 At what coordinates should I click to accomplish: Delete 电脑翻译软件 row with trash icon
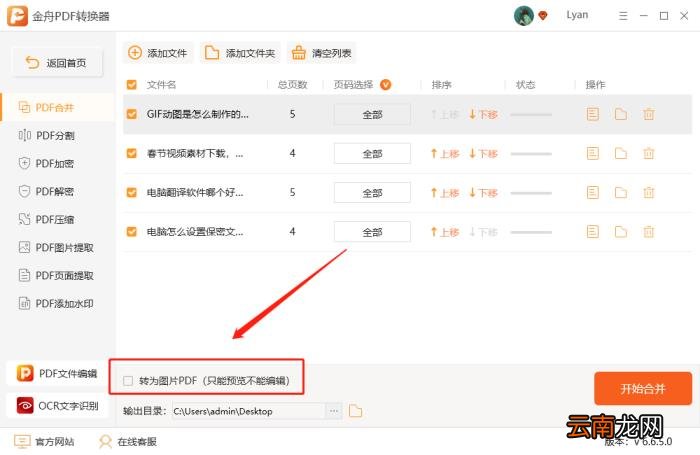tap(649, 192)
